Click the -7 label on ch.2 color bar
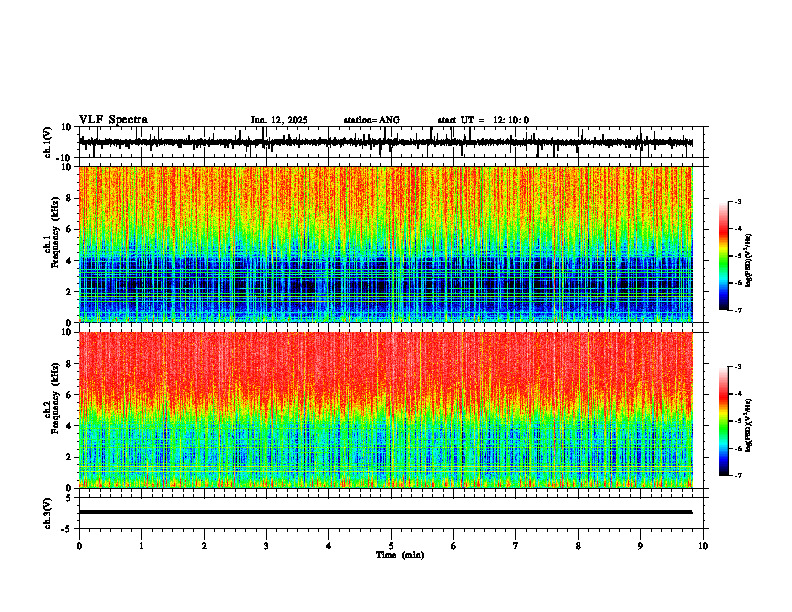The width and height of the screenshot is (792, 612). tap(738, 476)
